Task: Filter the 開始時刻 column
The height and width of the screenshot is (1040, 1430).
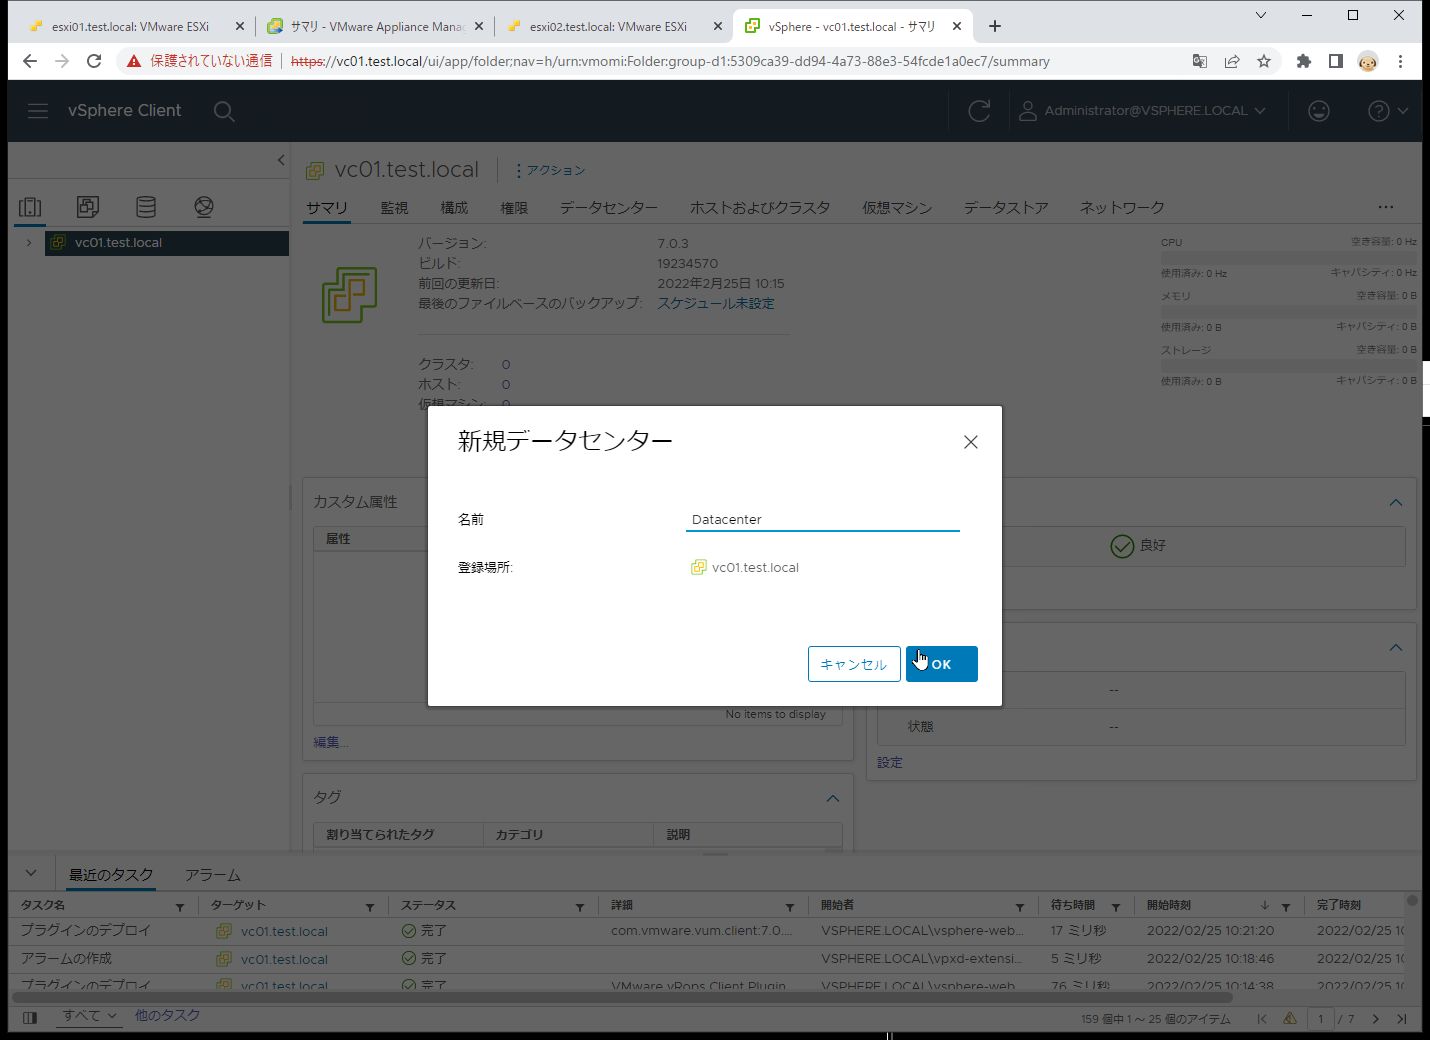Action: (x=1286, y=907)
